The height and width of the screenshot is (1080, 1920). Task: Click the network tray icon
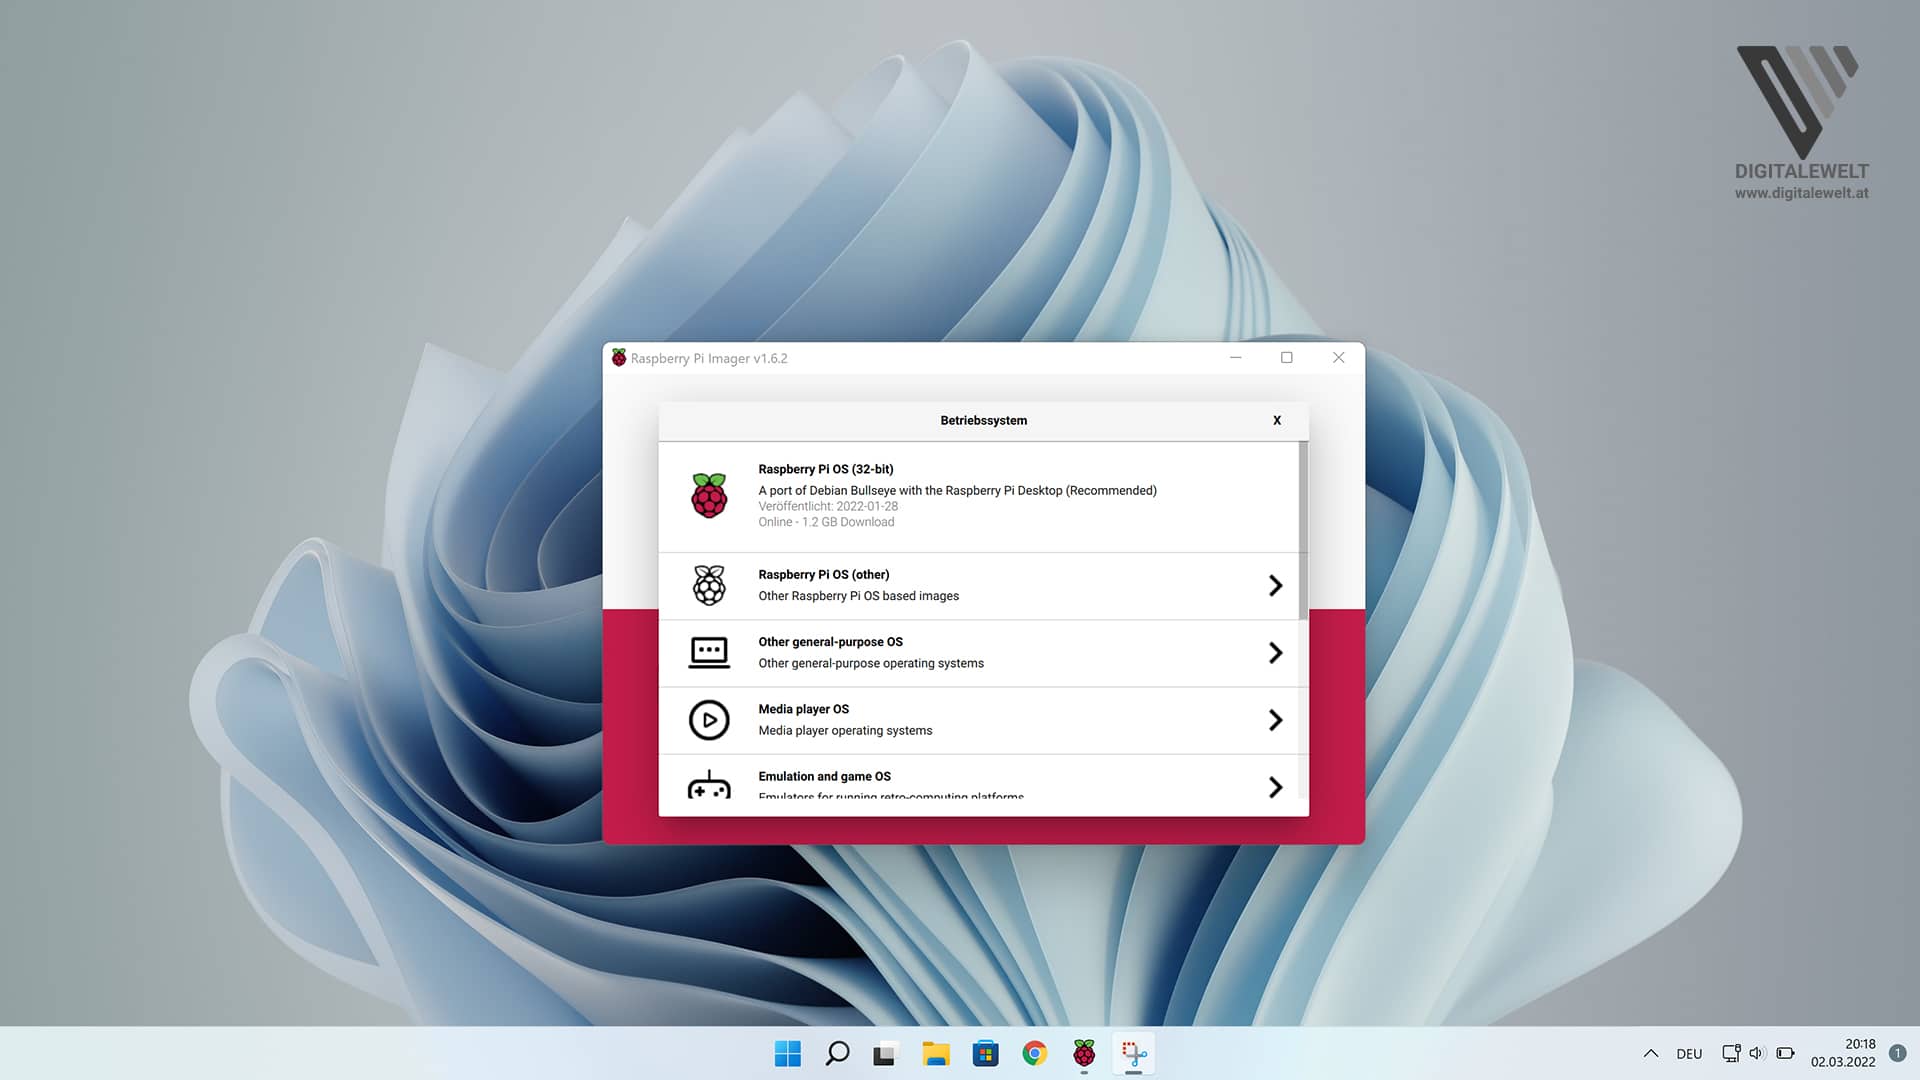[1731, 1054]
